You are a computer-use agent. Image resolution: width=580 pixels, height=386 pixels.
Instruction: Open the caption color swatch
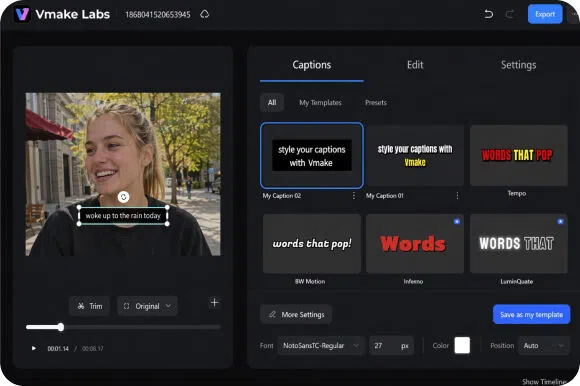tap(462, 345)
